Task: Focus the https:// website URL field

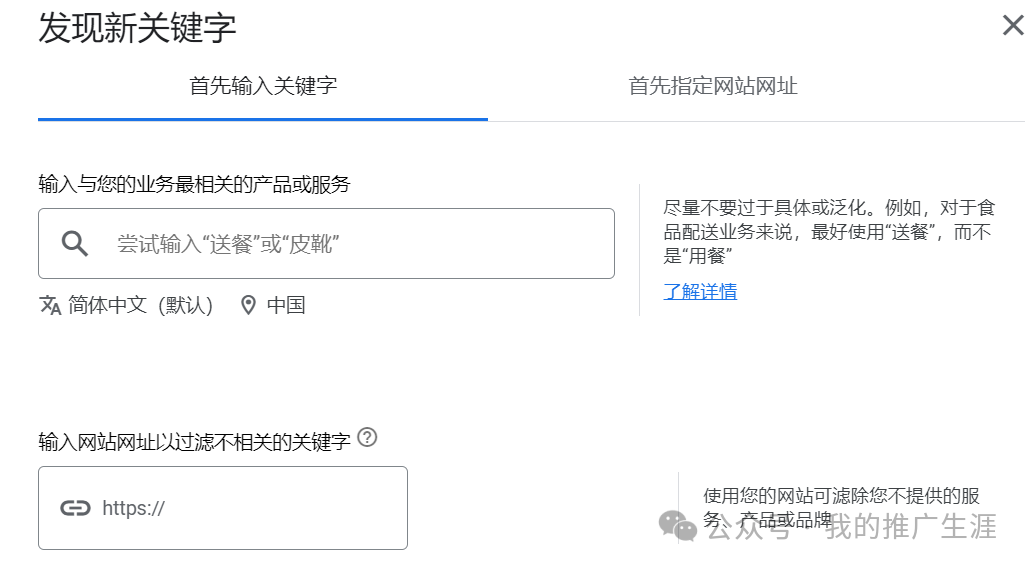Action: click(x=250, y=508)
